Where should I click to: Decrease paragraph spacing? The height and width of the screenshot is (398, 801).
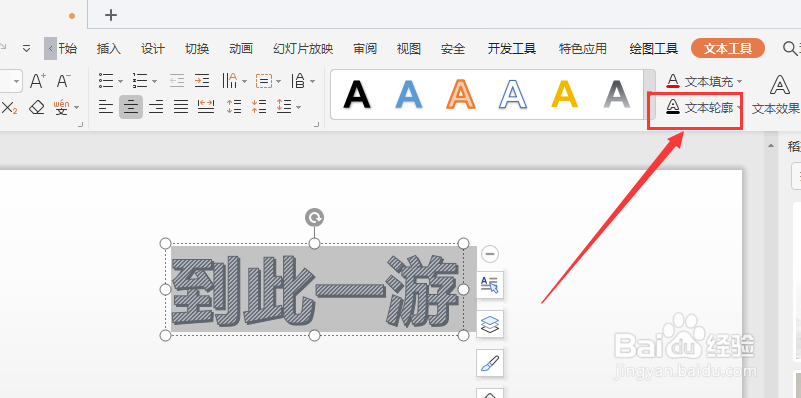tap(259, 107)
